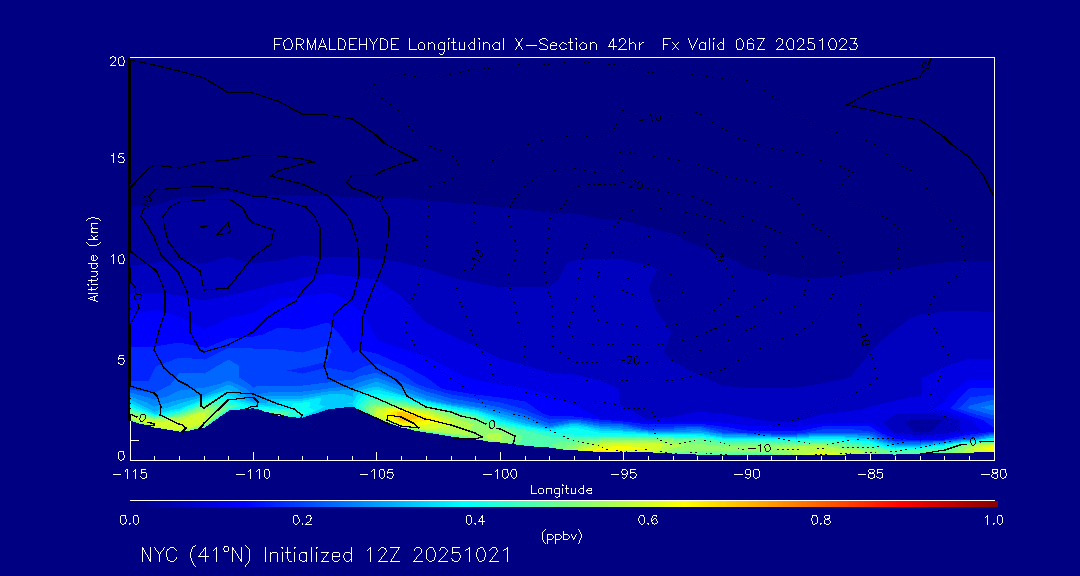Click the 'Fx Valid 06Z 20251023' text
The width and height of the screenshot is (1080, 576).
(760, 45)
